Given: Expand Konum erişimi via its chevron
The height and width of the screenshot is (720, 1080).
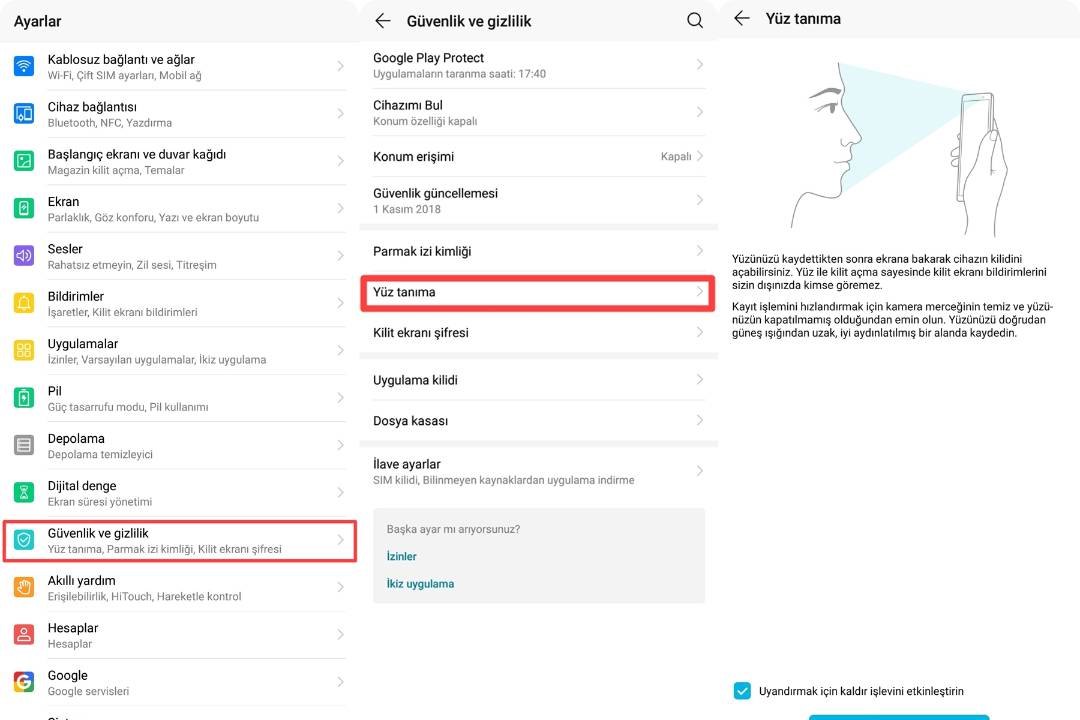Looking at the screenshot, I should coord(700,156).
